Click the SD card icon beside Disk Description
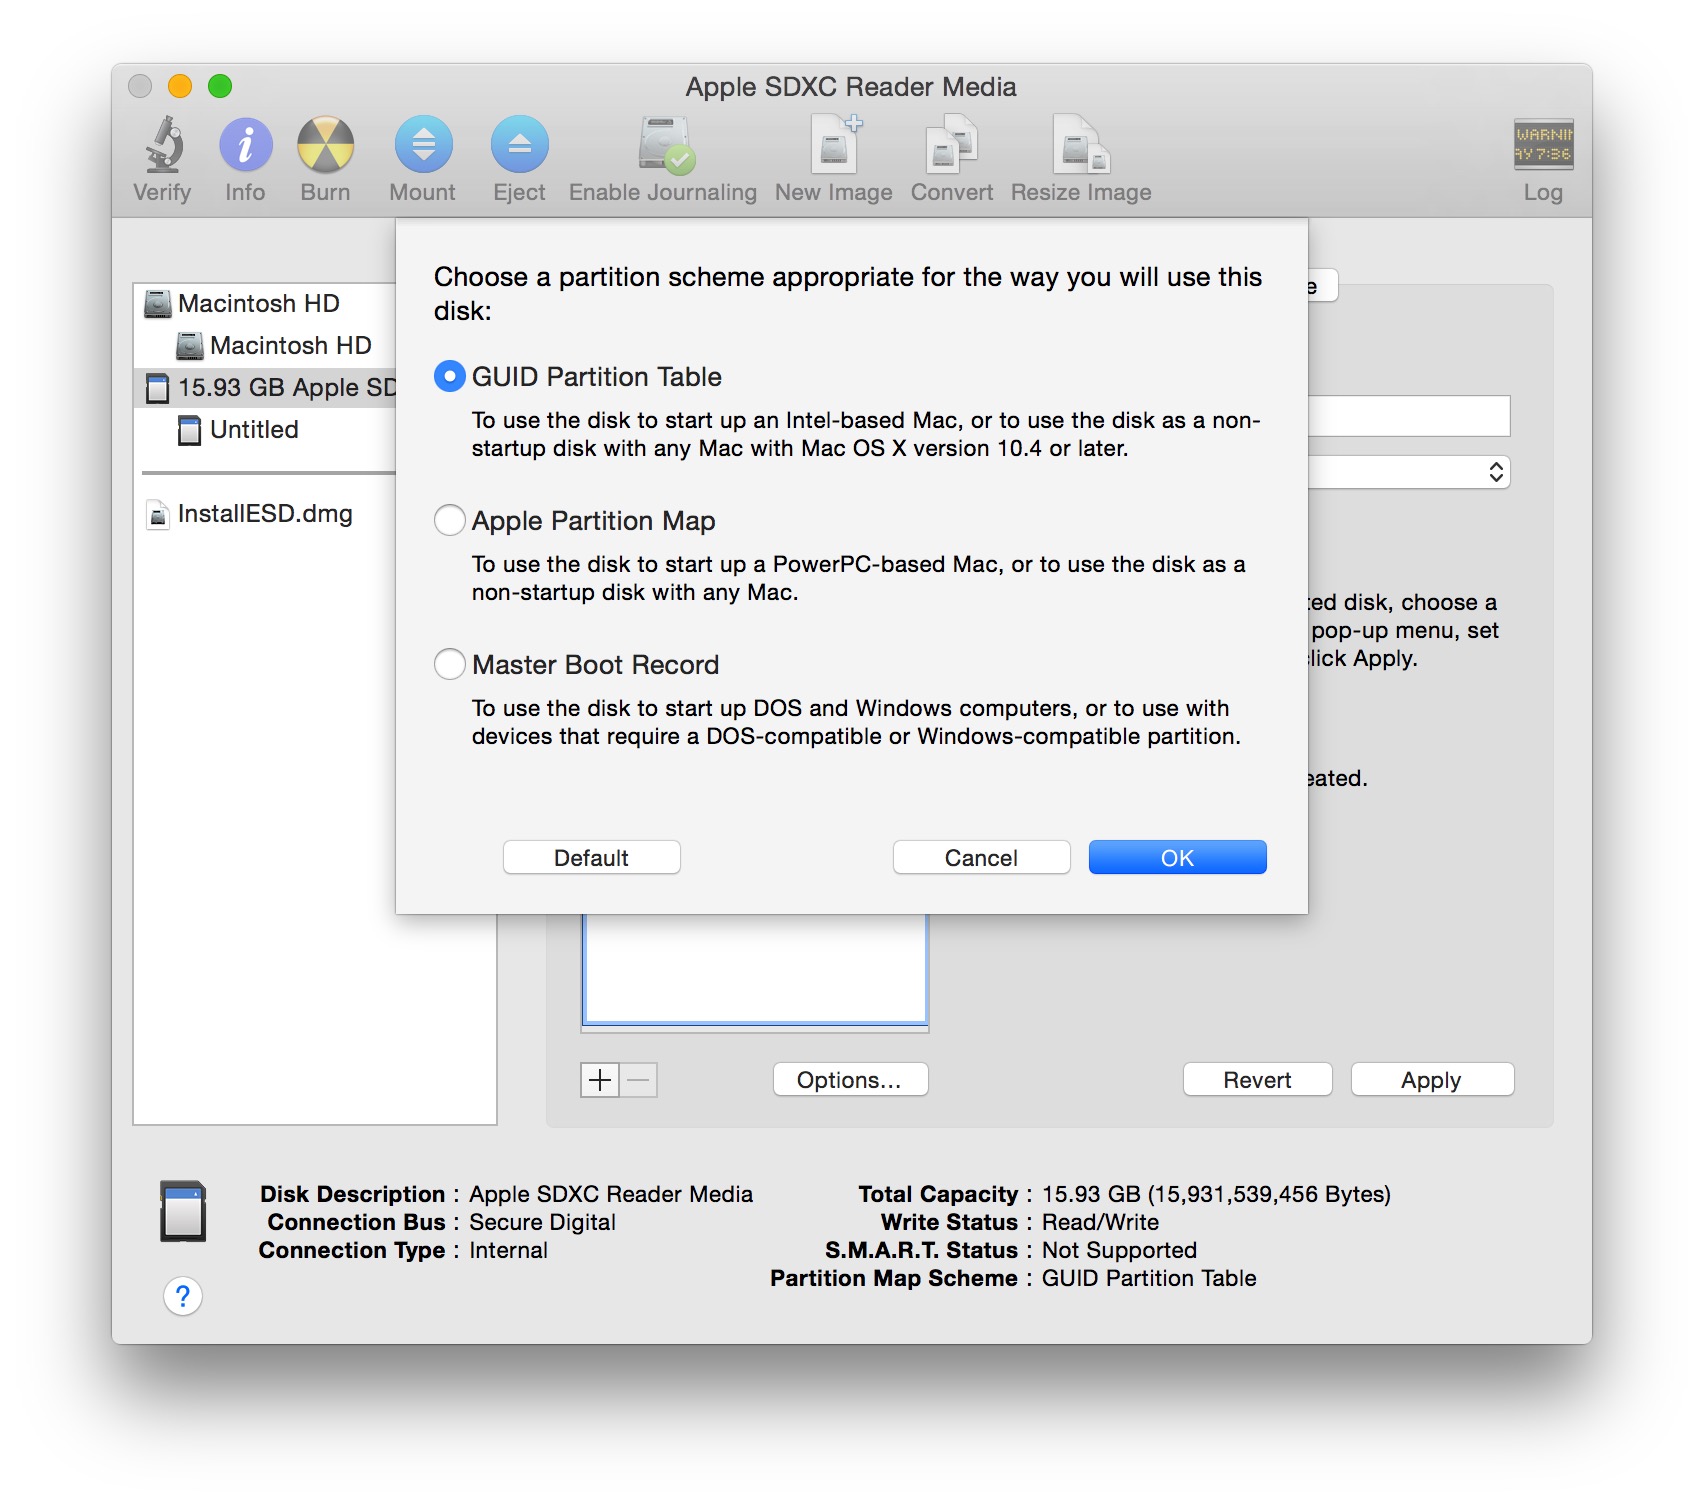The width and height of the screenshot is (1704, 1504). click(x=183, y=1211)
